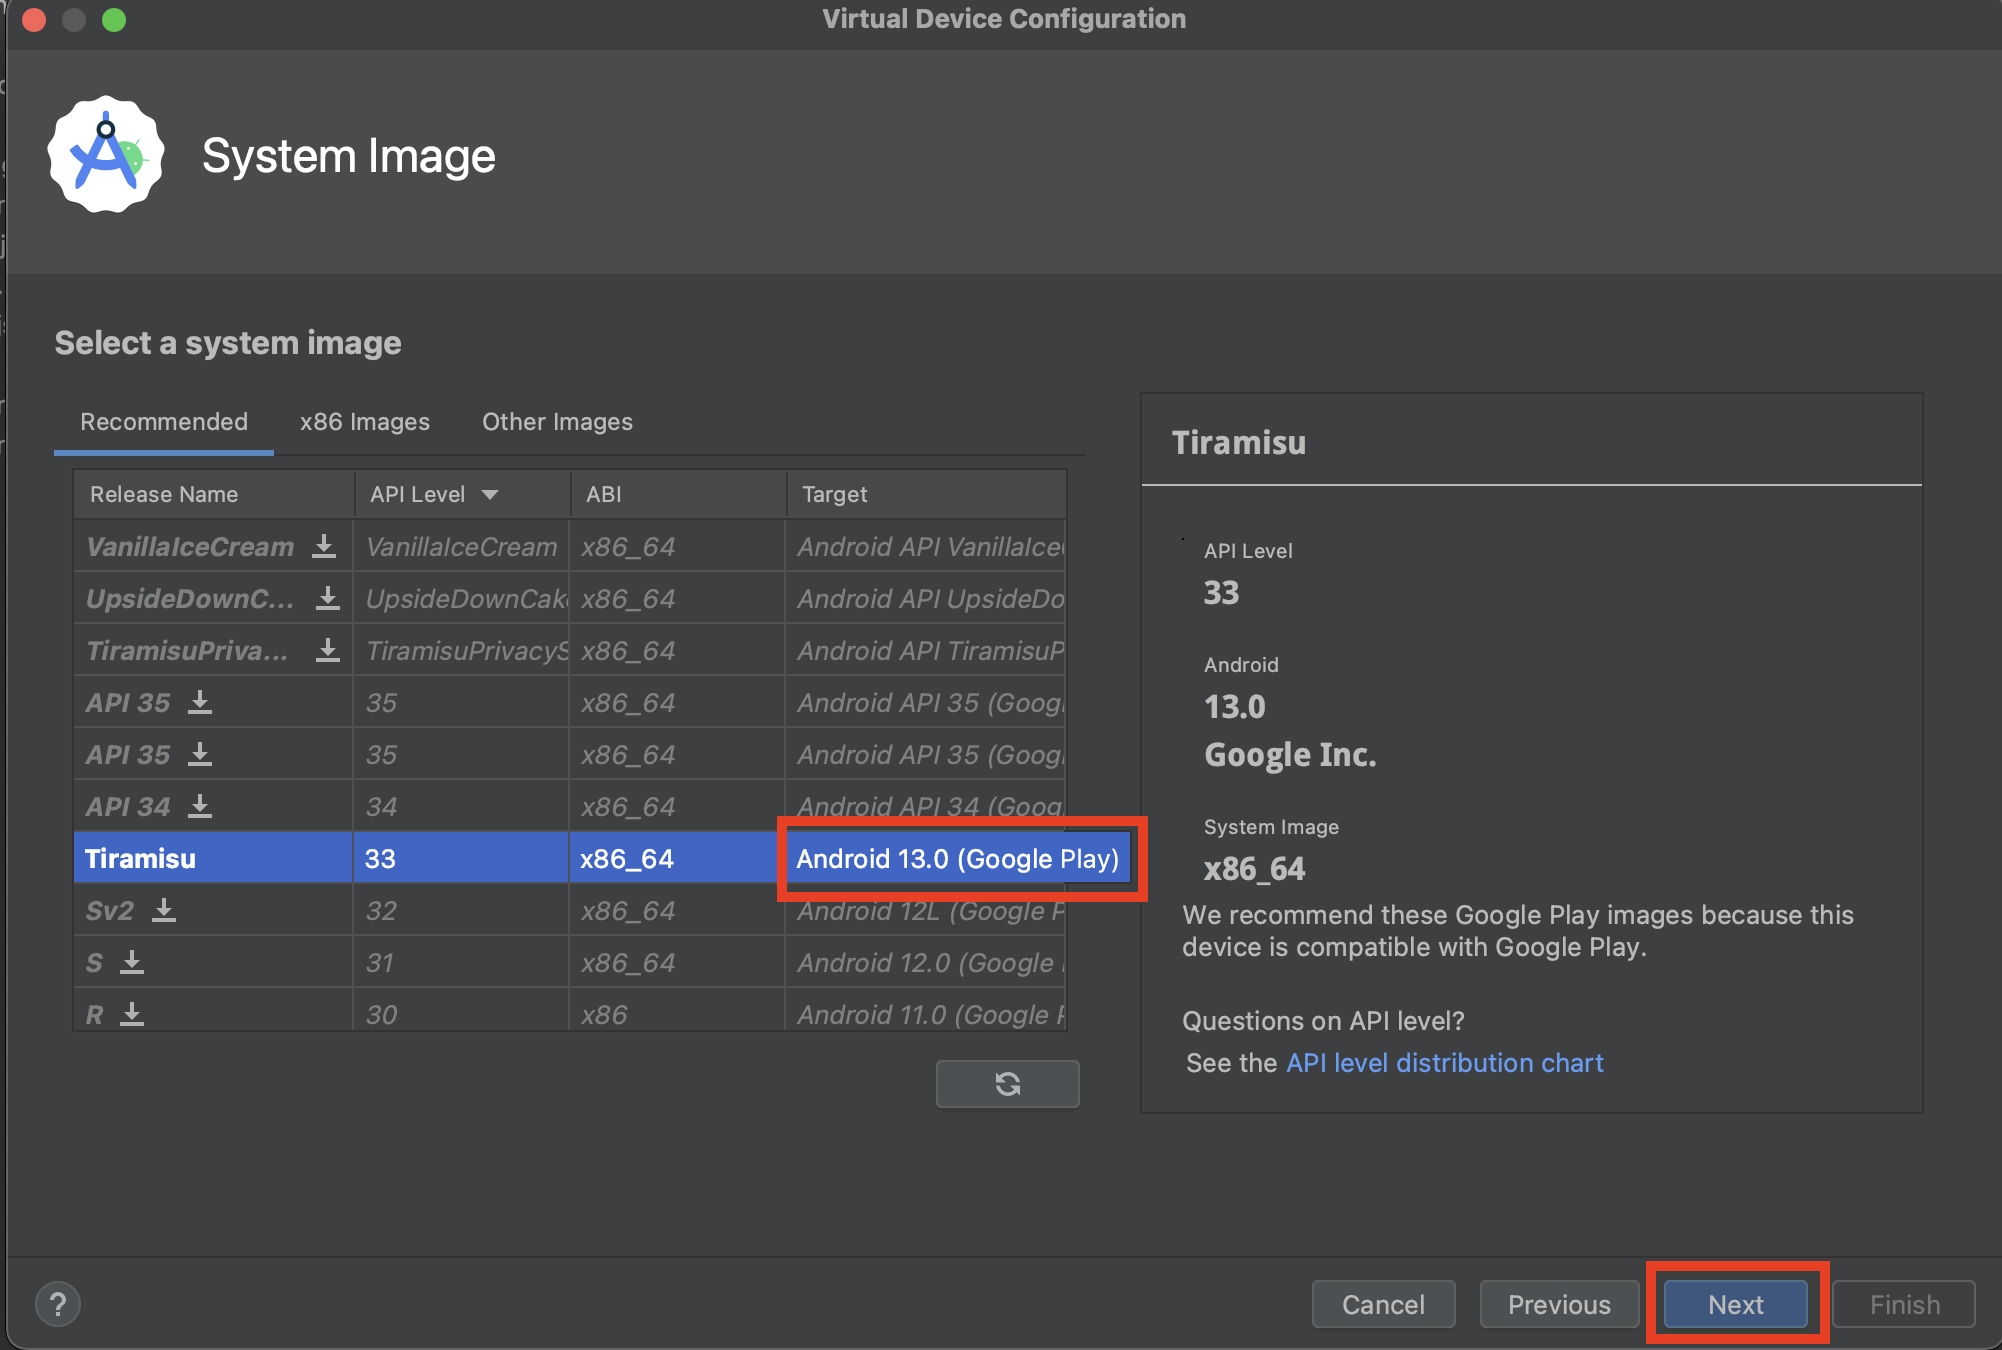Sort by API Level column arrow
The width and height of the screenshot is (2002, 1350).
click(x=490, y=495)
